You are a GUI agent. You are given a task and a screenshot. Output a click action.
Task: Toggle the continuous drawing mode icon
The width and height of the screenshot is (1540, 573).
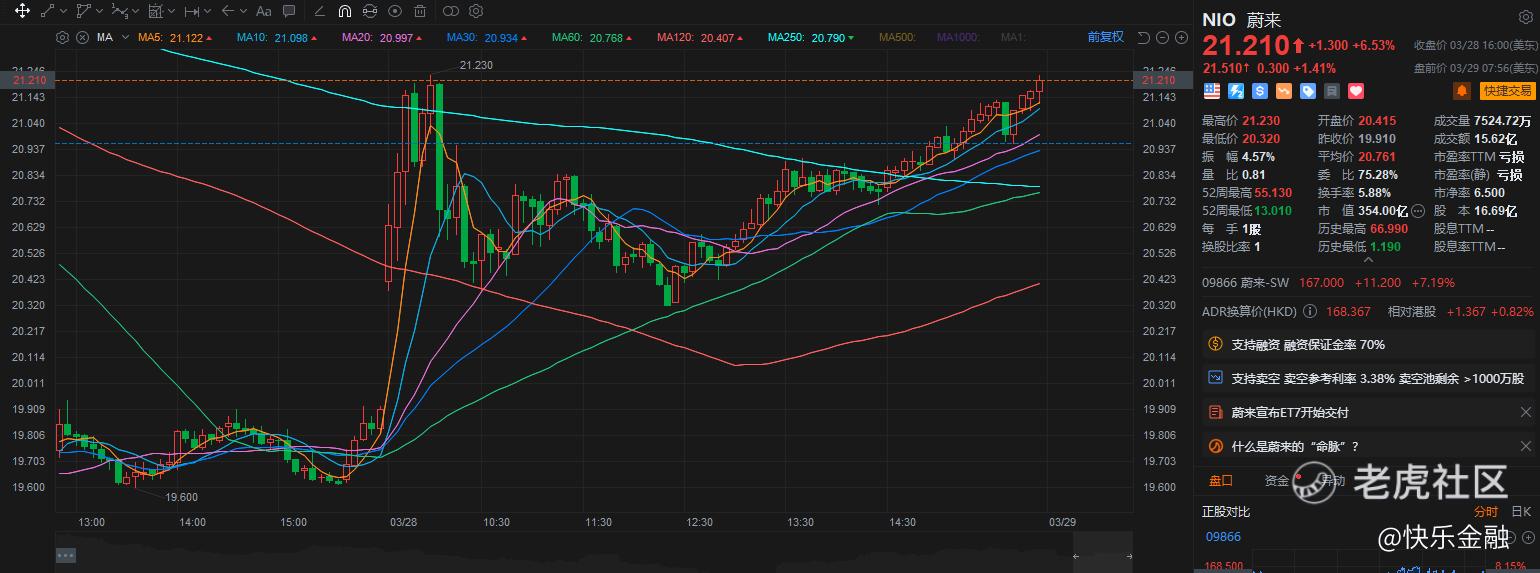370,11
